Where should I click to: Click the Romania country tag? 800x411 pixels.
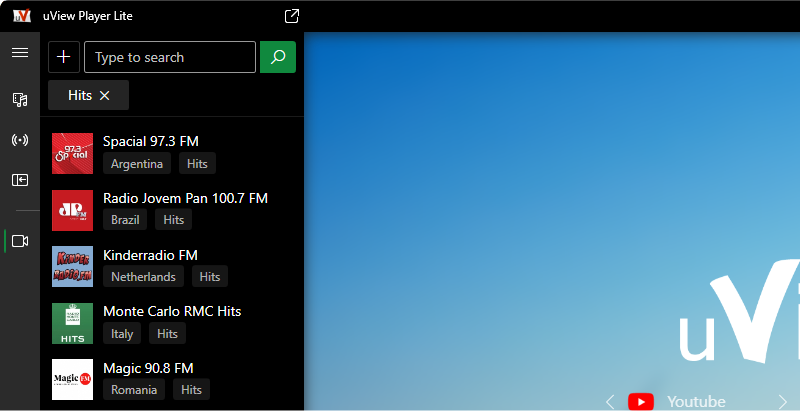(134, 390)
